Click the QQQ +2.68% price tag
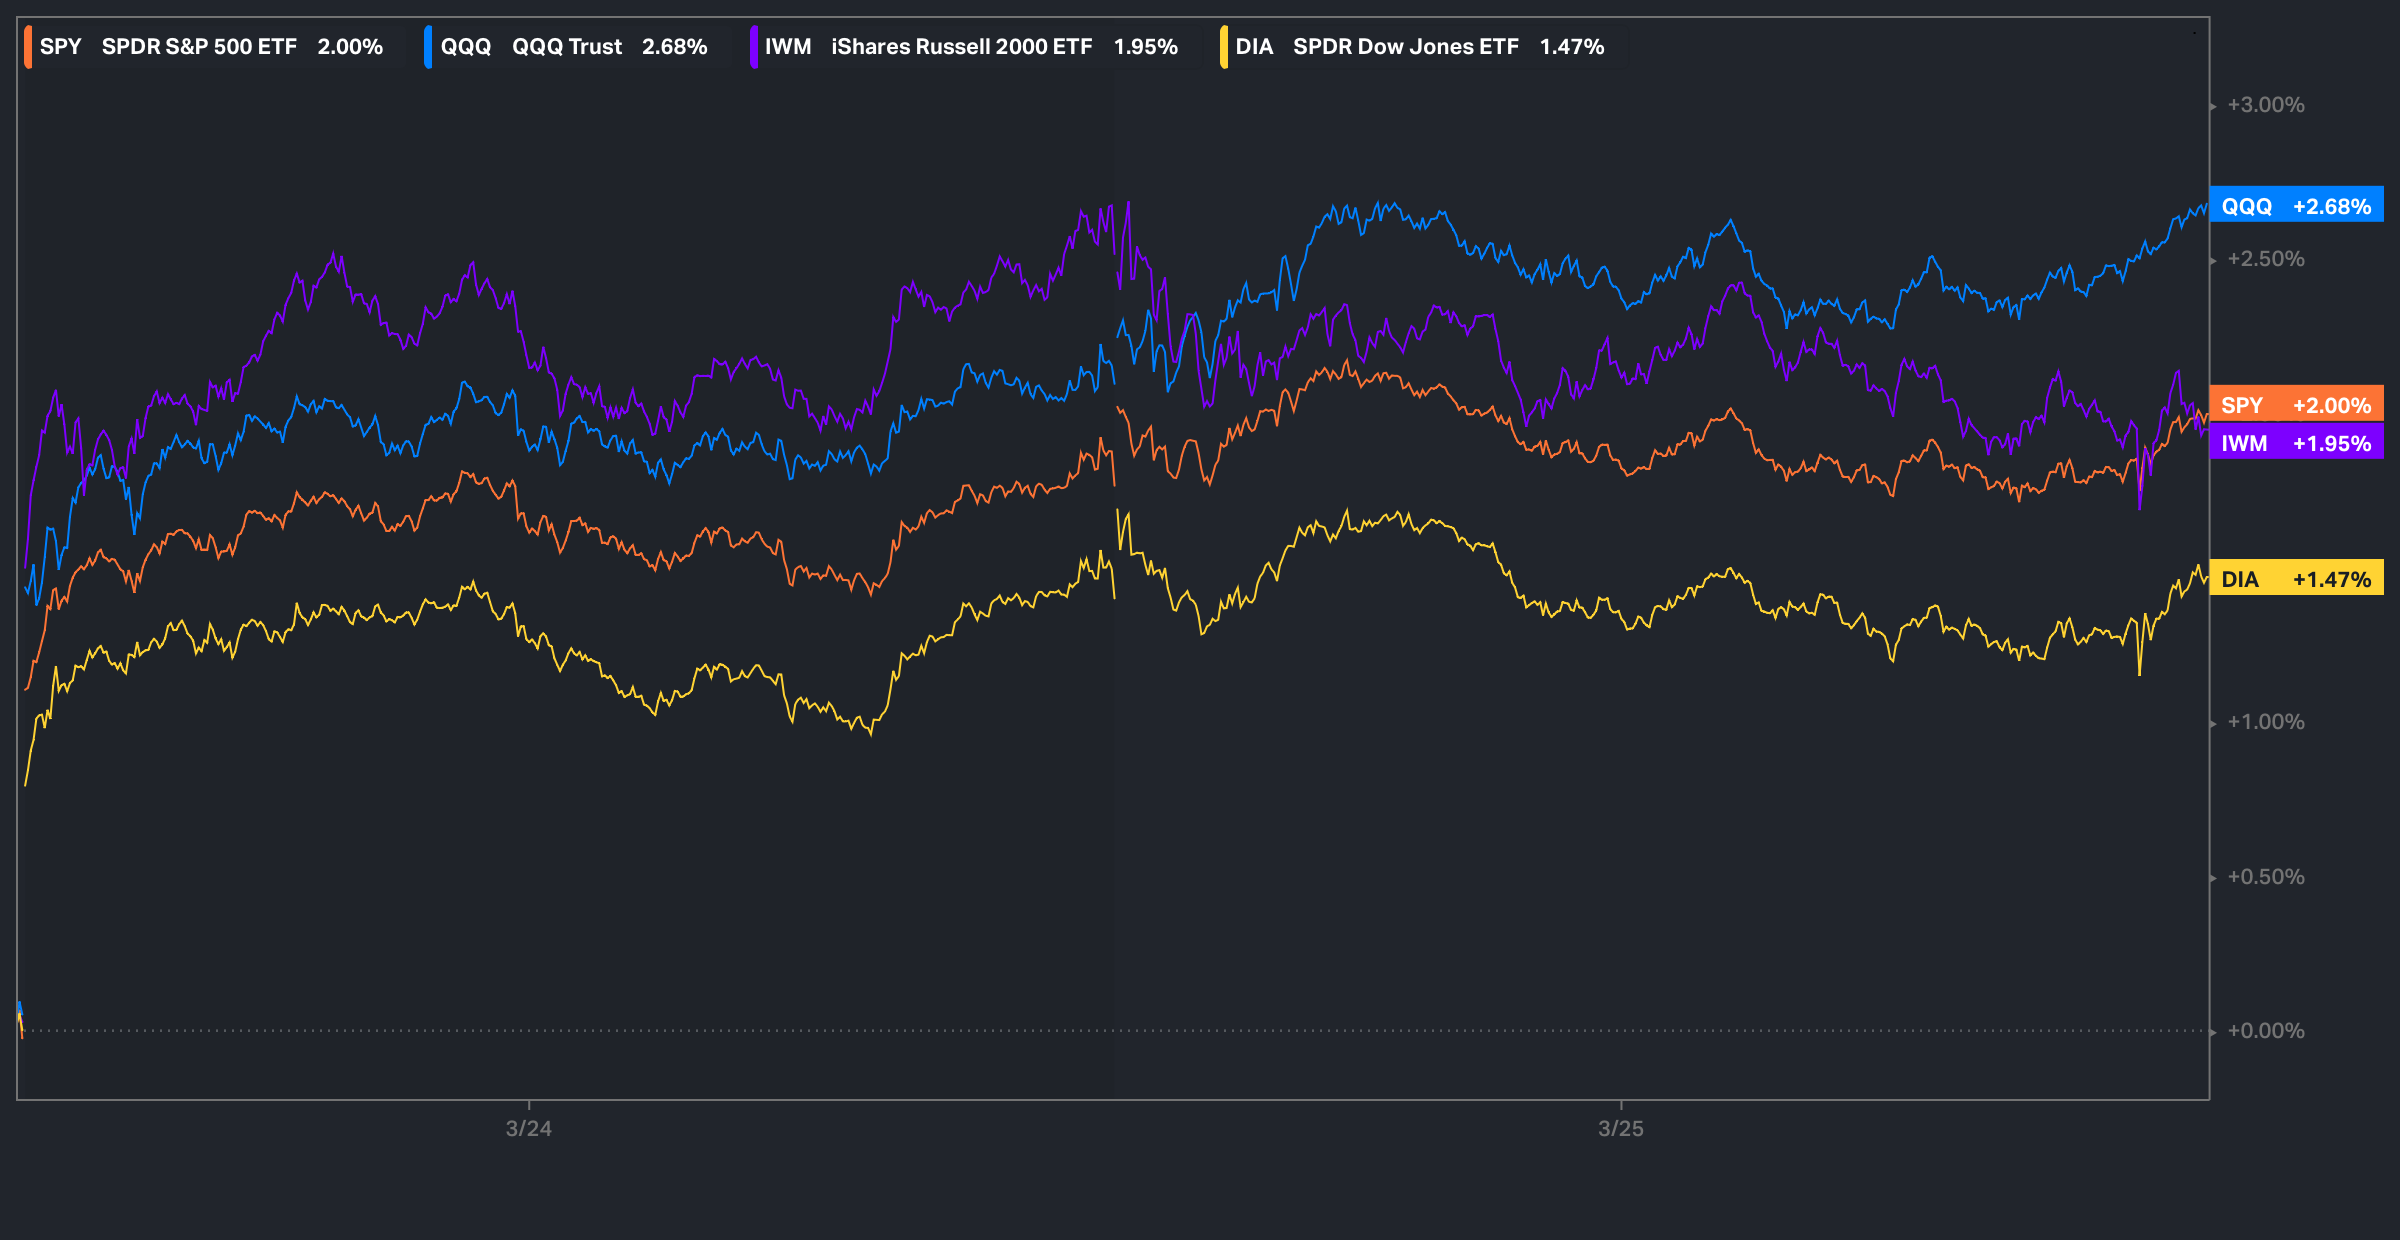The height and width of the screenshot is (1240, 2400). (2296, 206)
